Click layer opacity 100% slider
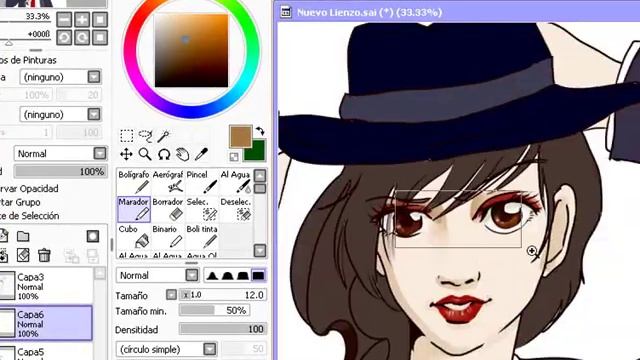640x360 pixels. [60, 171]
